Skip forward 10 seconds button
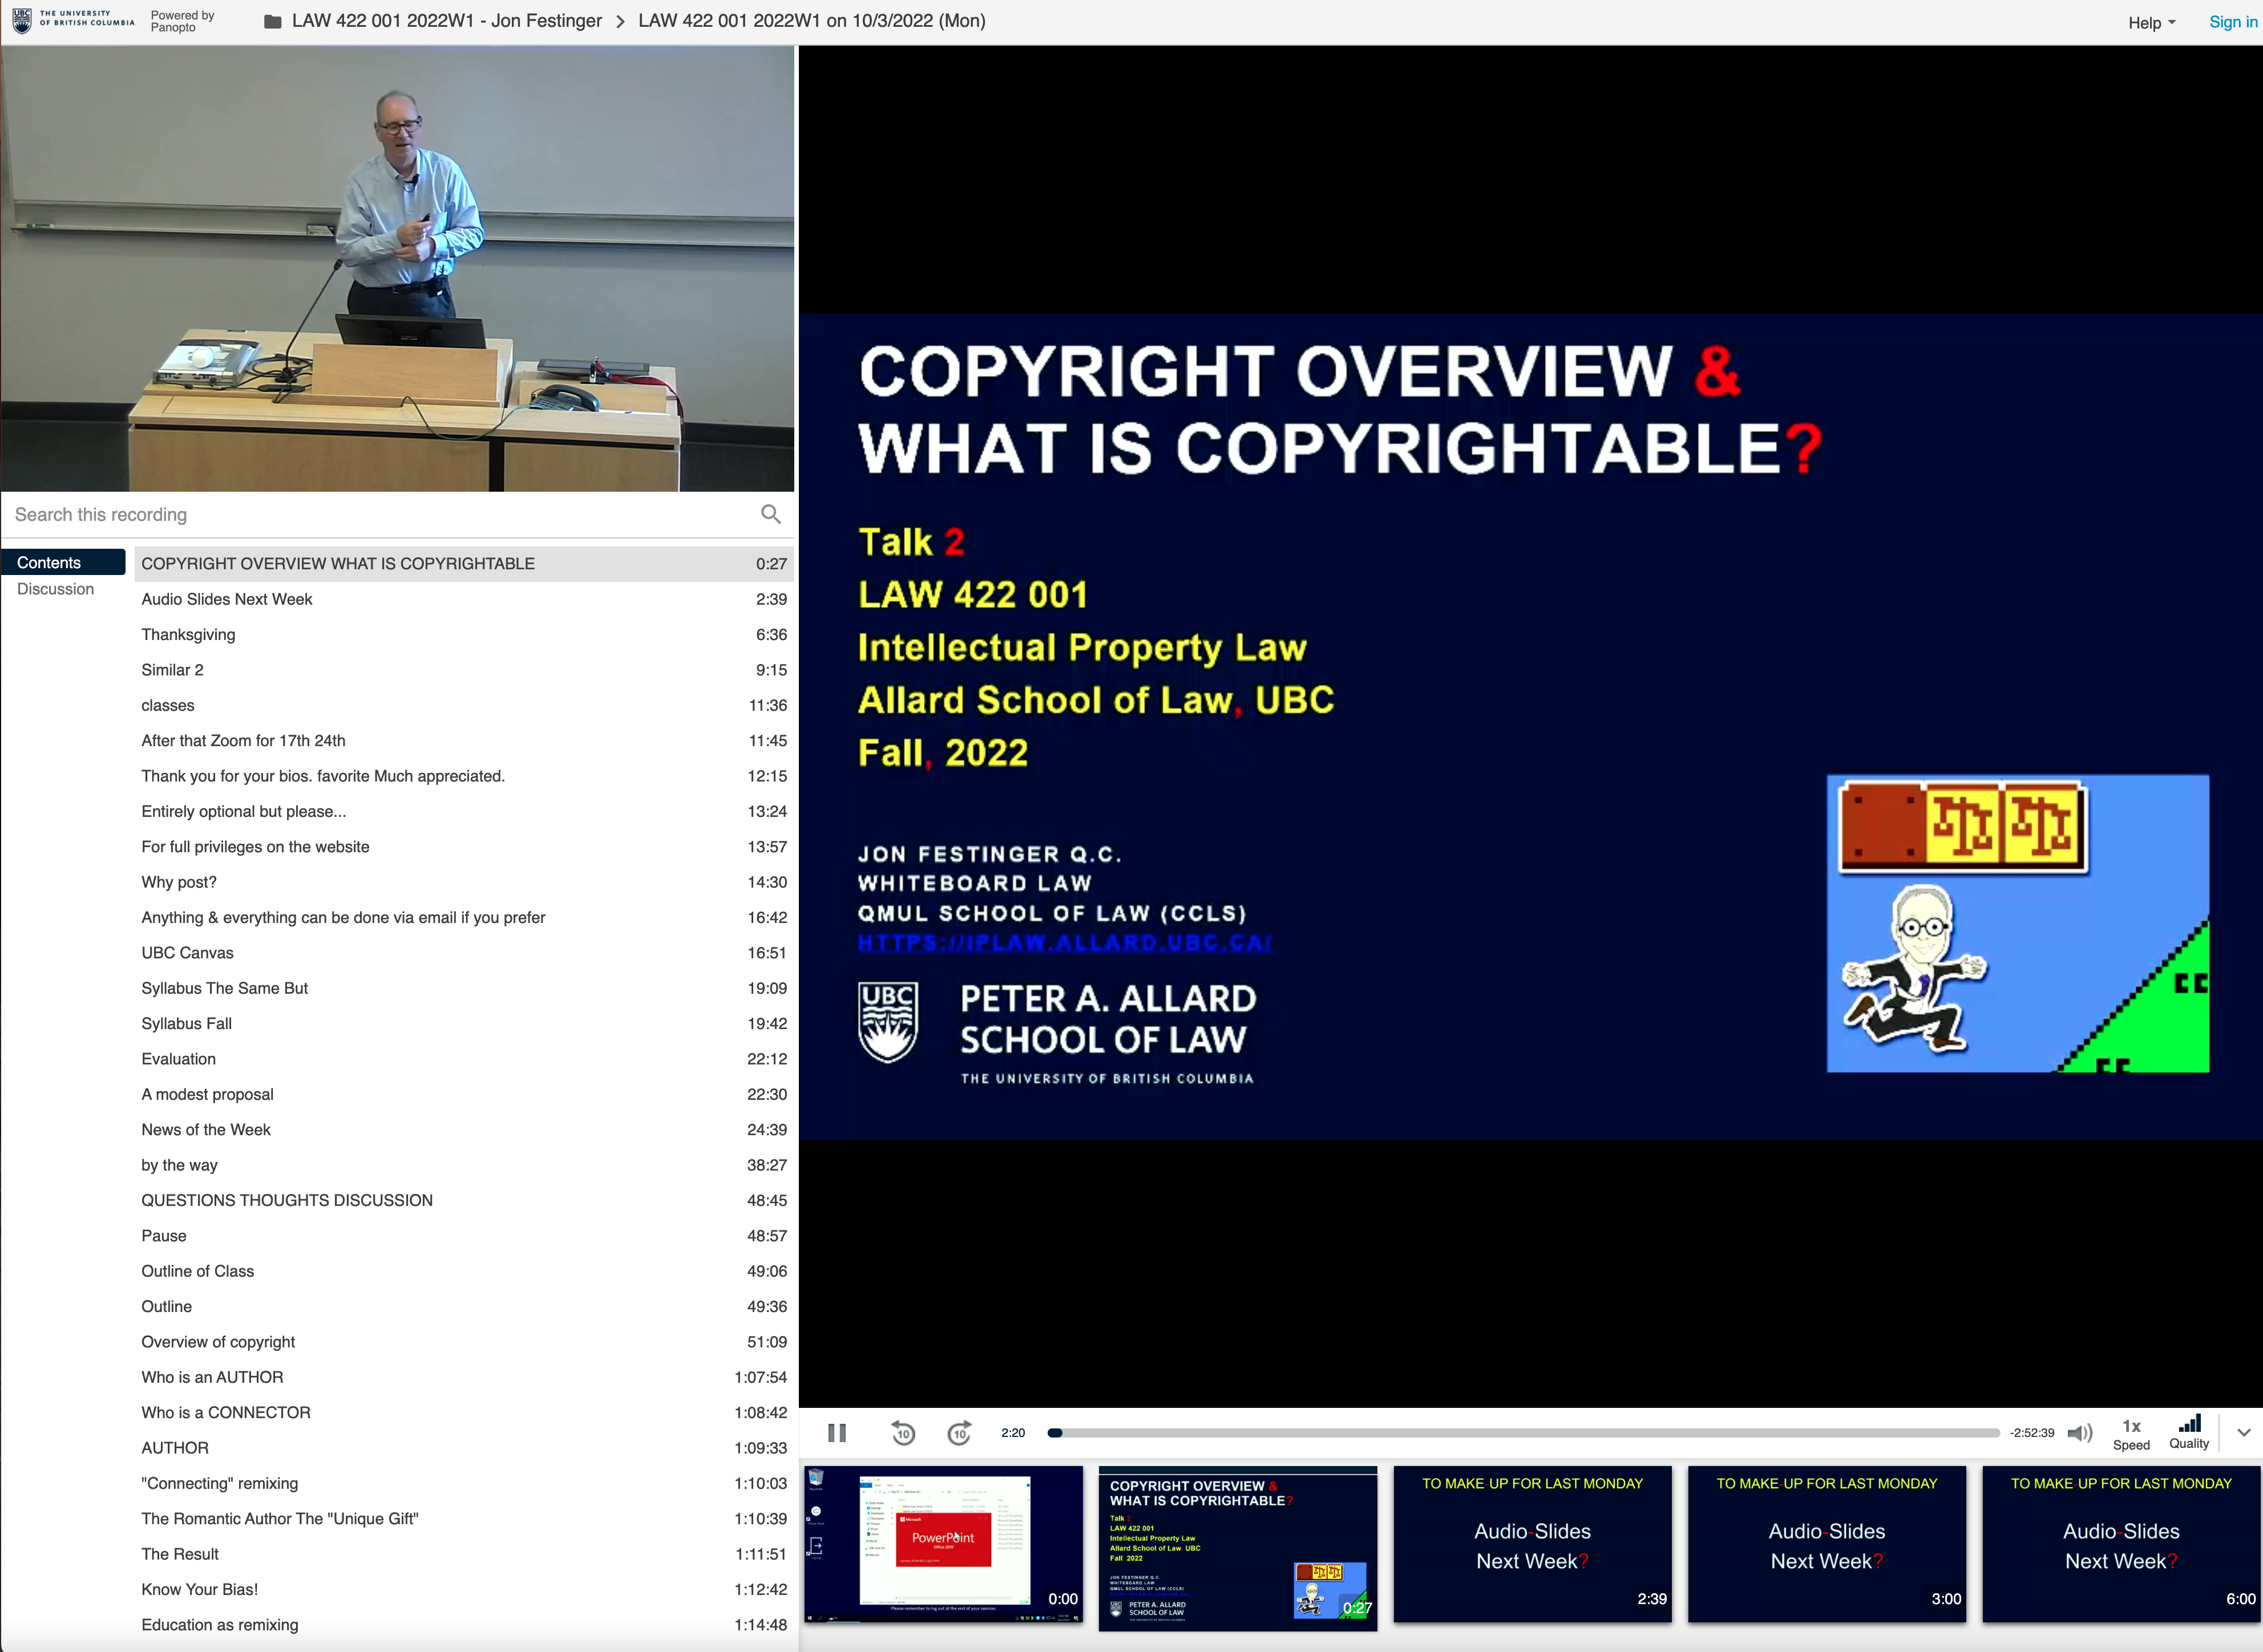The height and width of the screenshot is (1652, 2263). point(959,1433)
